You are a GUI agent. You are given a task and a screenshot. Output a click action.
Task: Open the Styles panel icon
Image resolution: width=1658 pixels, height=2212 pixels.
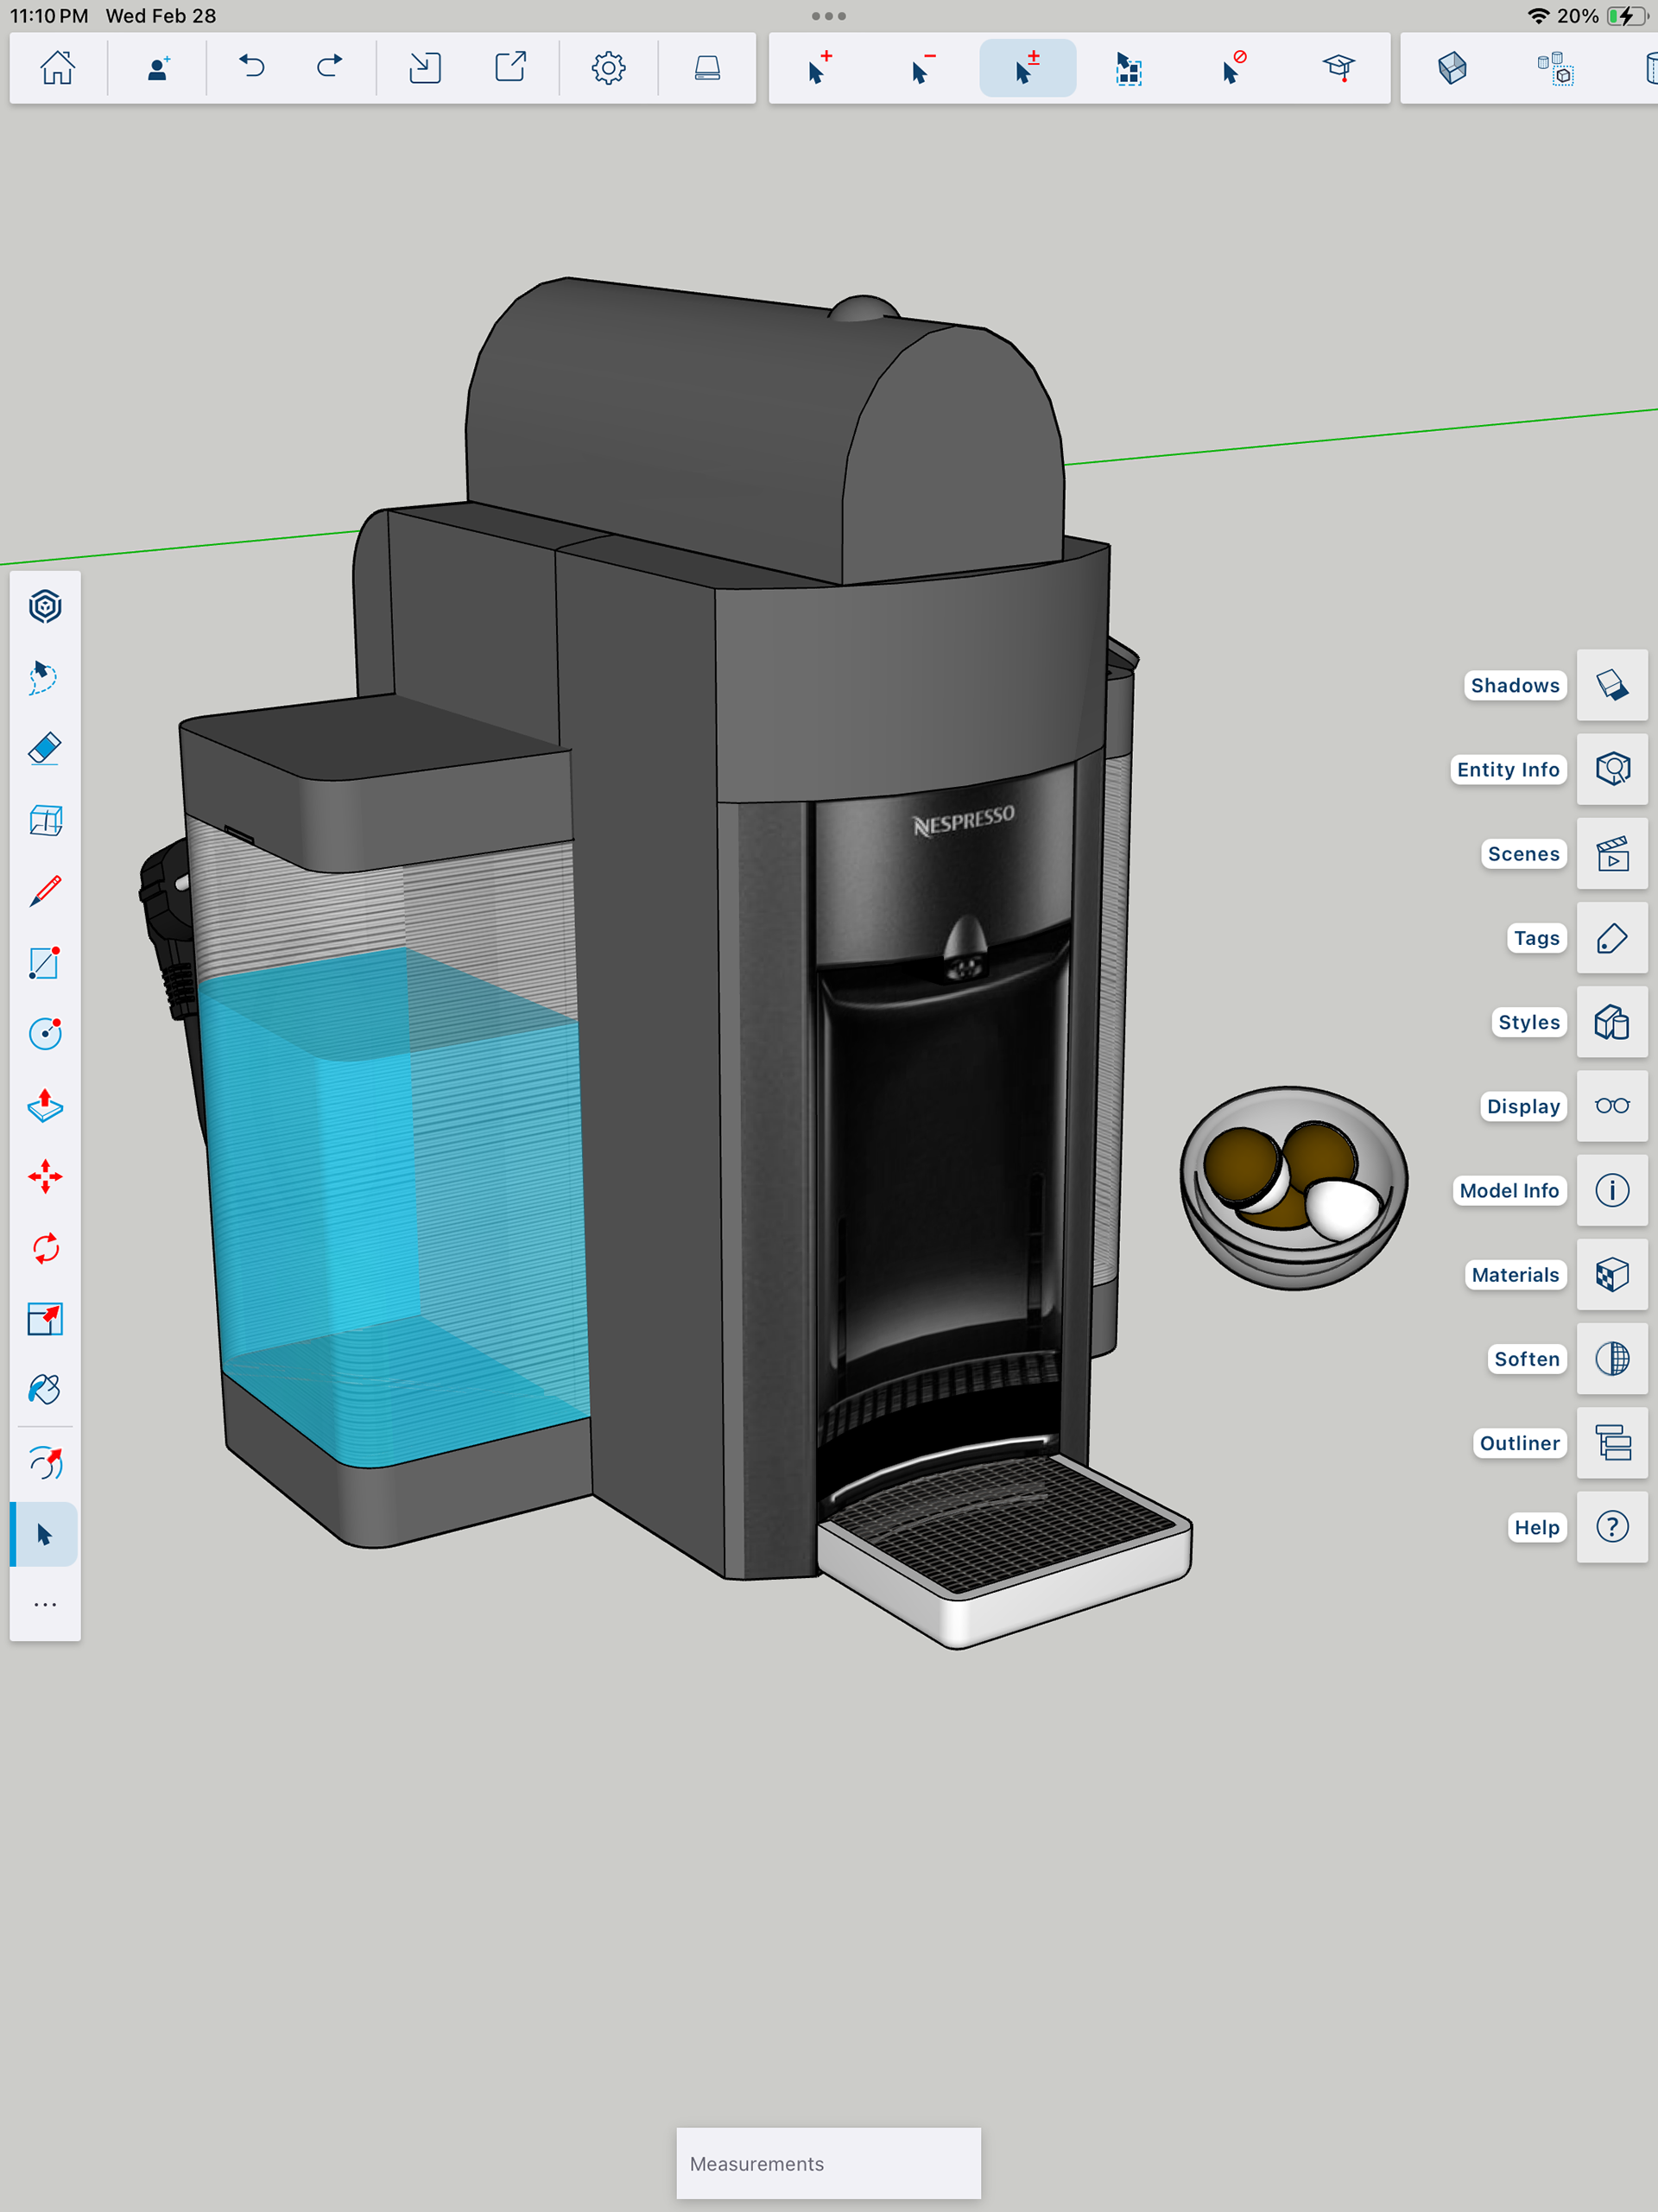[1611, 1022]
